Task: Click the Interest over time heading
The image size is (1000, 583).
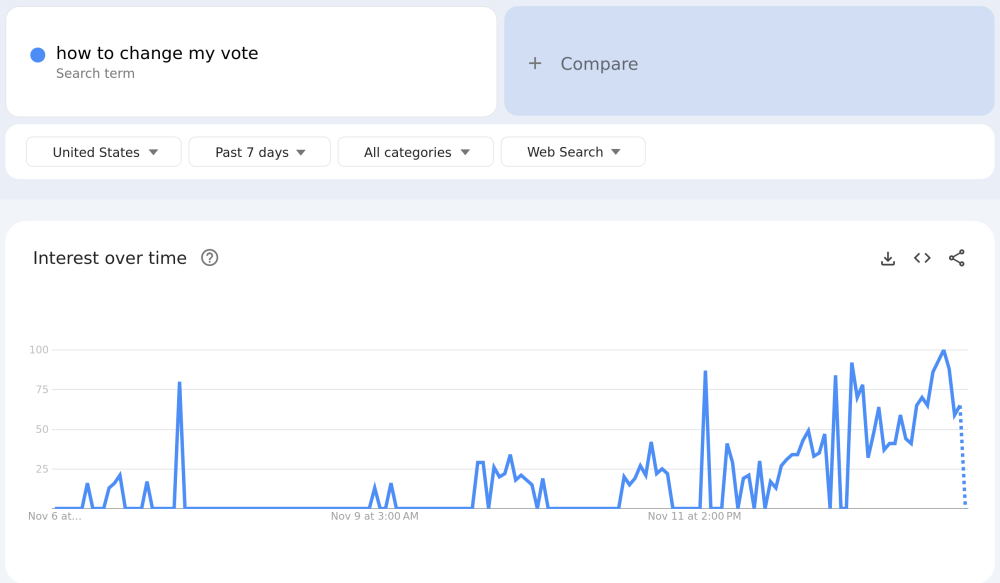Action: [110, 258]
